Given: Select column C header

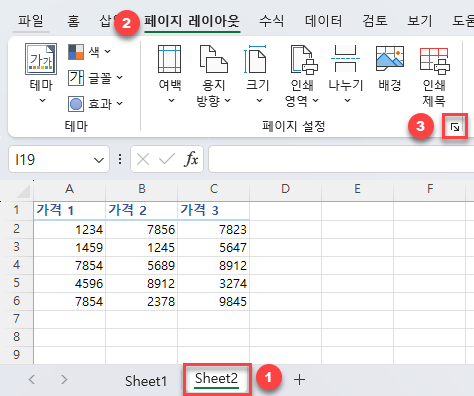Looking at the screenshot, I should (x=214, y=189).
